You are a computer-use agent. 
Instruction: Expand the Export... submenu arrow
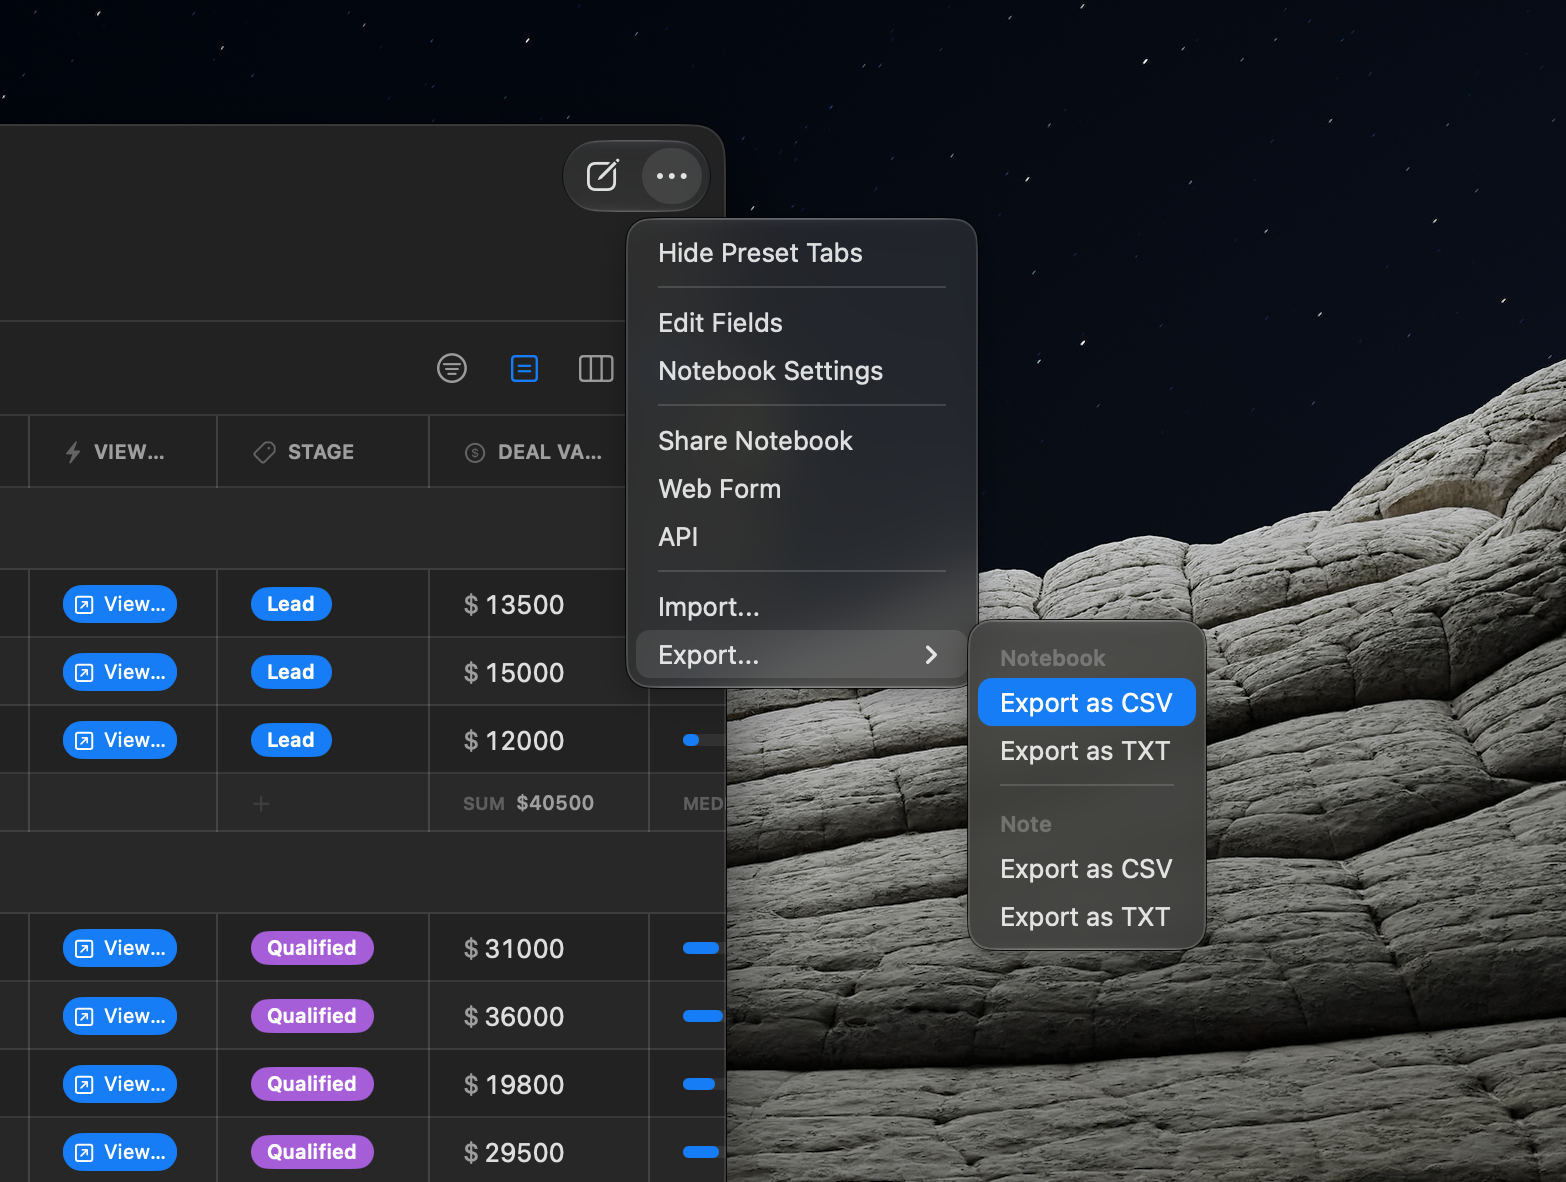(931, 655)
